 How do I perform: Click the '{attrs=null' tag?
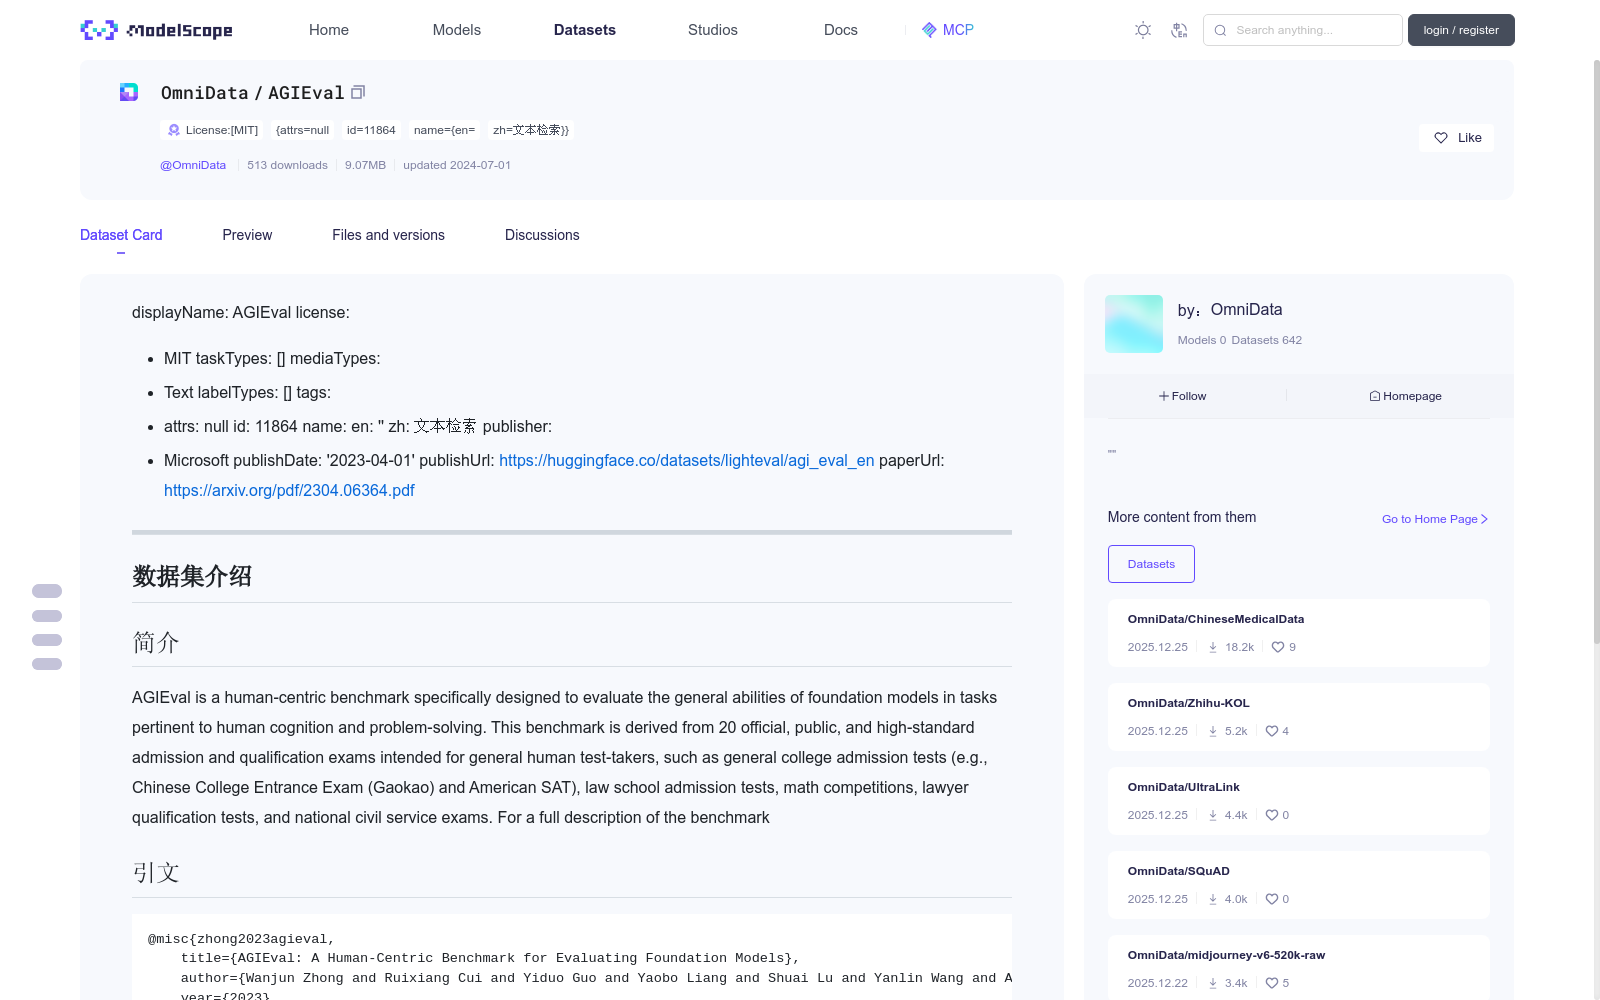[302, 130]
